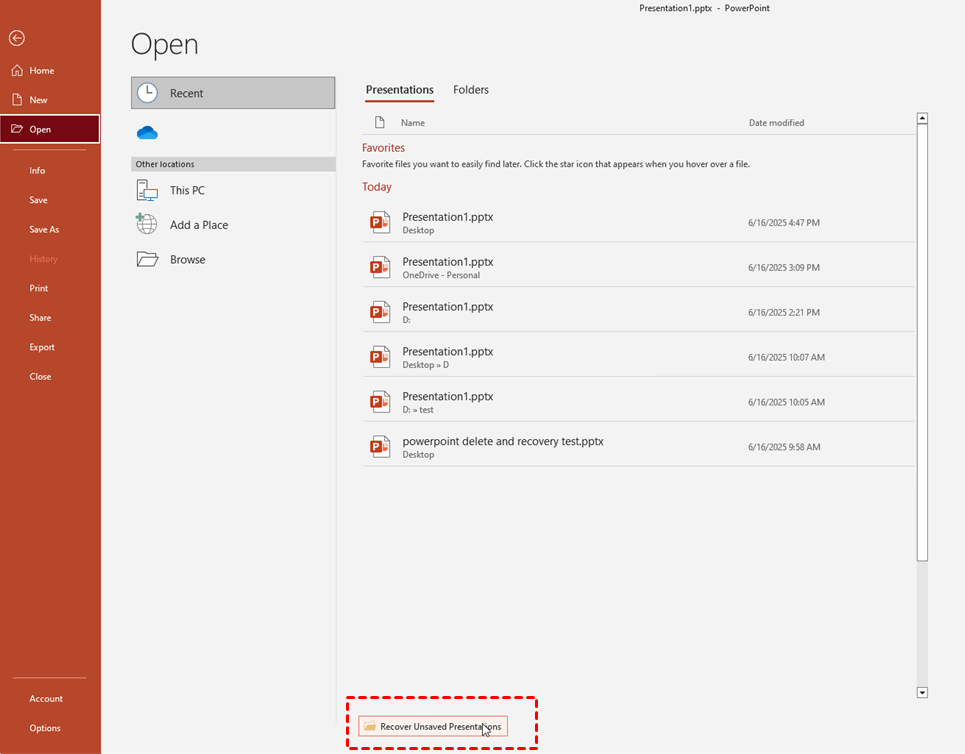Open Presentation1.pptx located in Desktop » D
Viewport: 965px width, 754px height.
[x=638, y=357]
